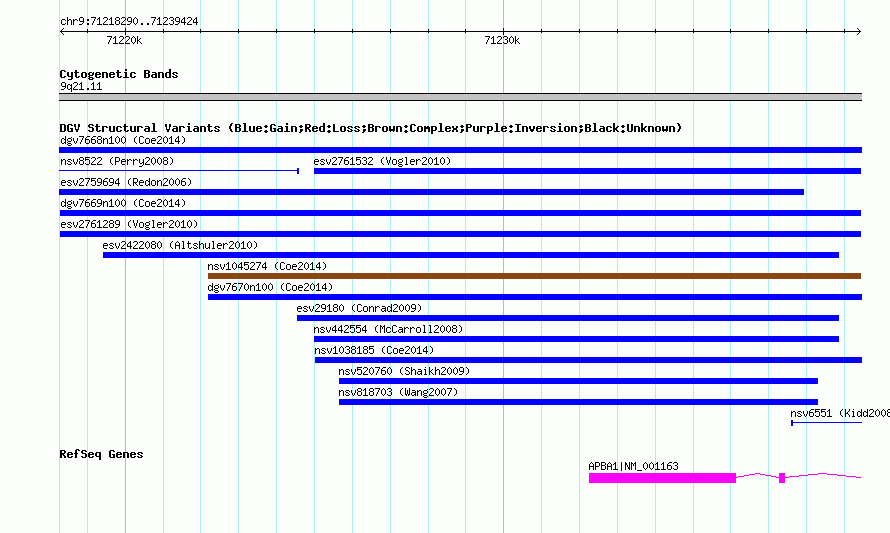Click the nsv1038185 (Coe2014) variant bar
890x533 pixels.
pos(588,360)
